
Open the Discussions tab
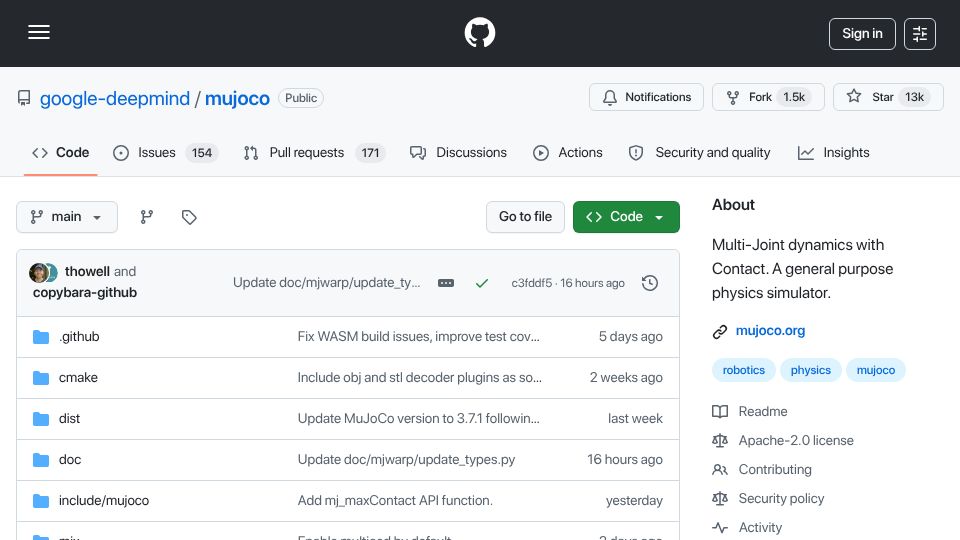tap(459, 152)
